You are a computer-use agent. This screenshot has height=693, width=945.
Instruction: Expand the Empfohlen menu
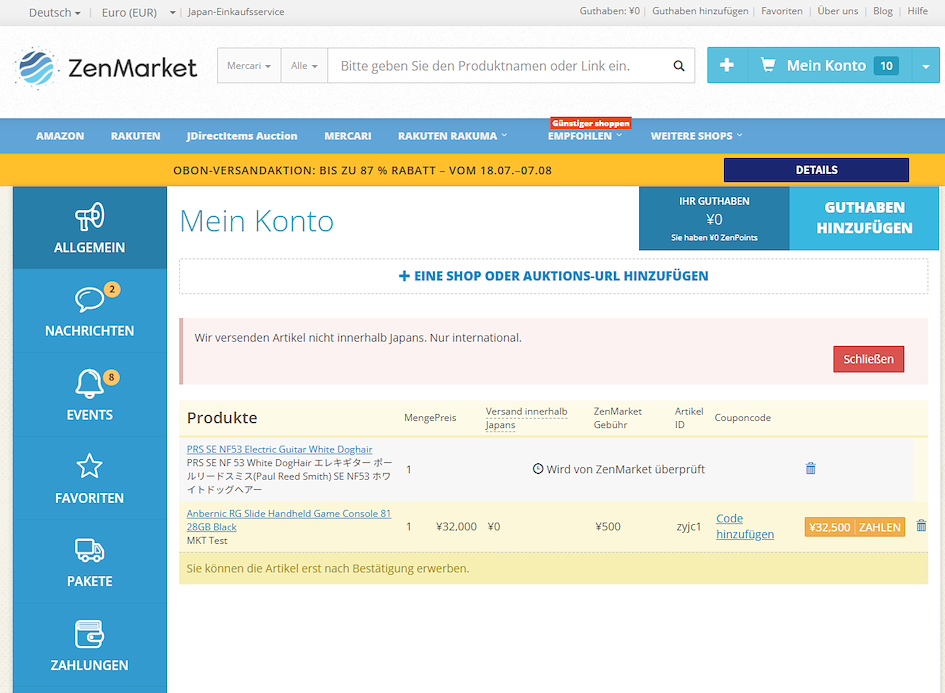click(584, 136)
